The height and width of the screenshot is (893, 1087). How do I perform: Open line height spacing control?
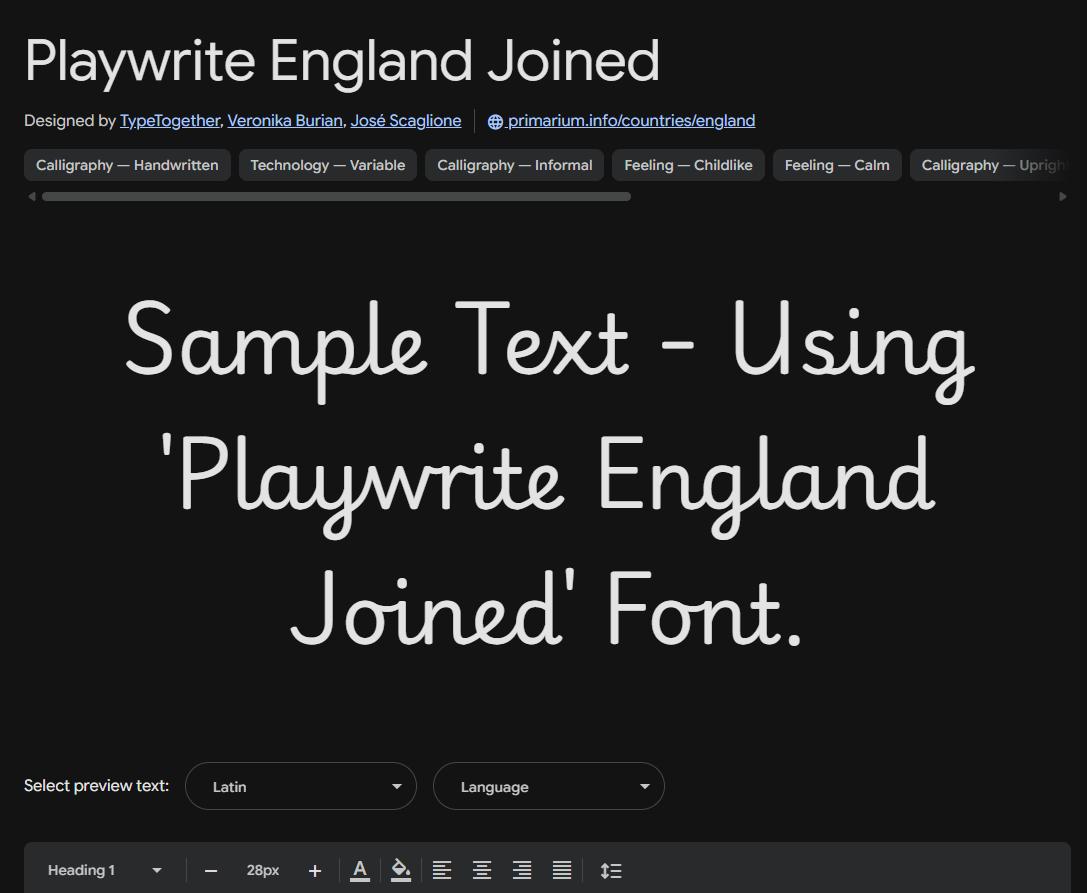pyautogui.click(x=611, y=870)
